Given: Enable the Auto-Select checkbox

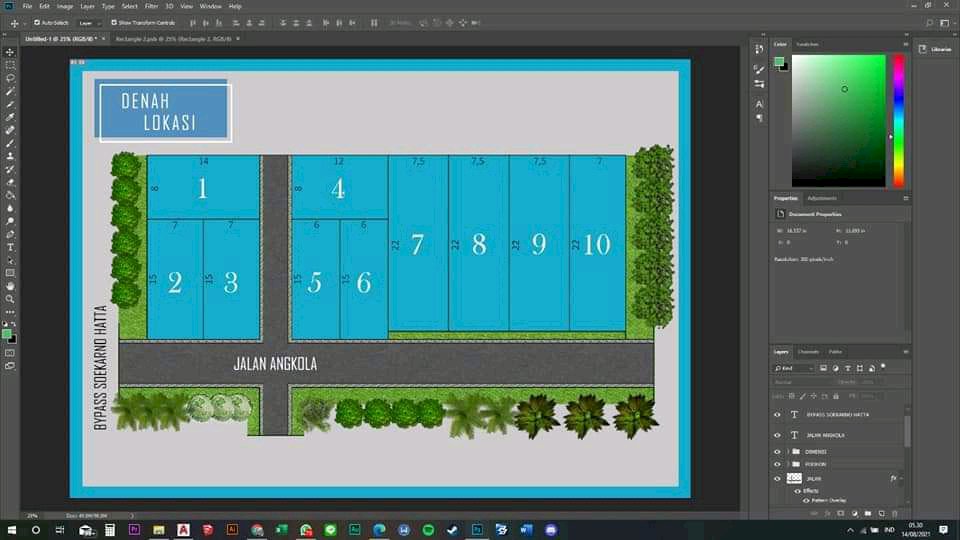Looking at the screenshot, I should click(x=37, y=22).
